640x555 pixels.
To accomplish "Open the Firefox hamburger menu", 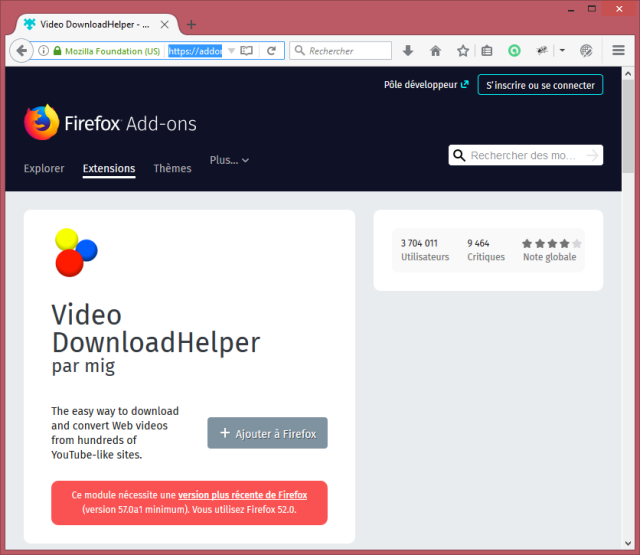I will pyautogui.click(x=618, y=50).
